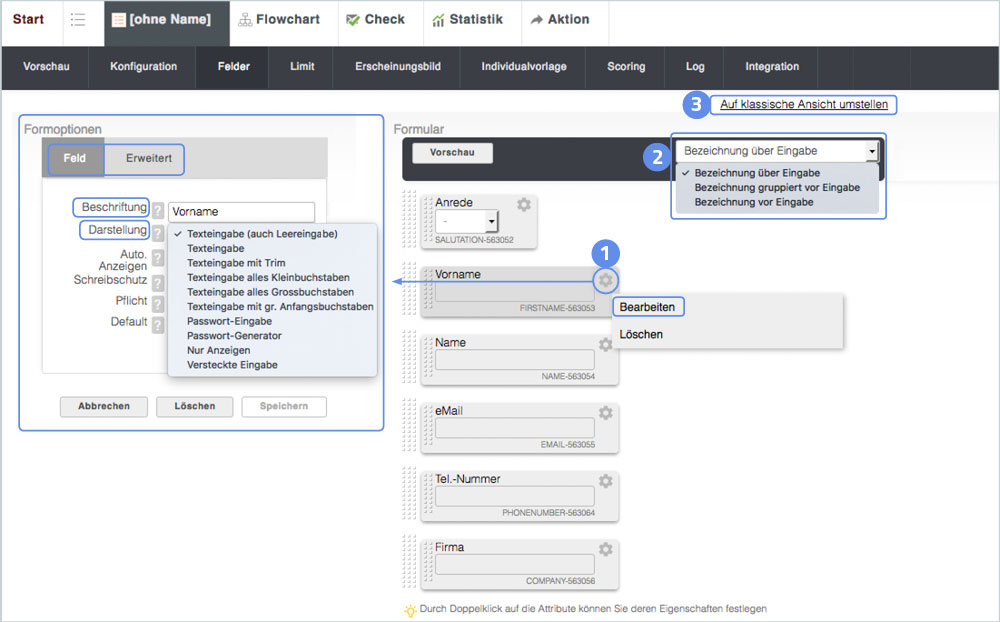Choose Bezeichnung vor Eingabe option
Screen dimensions: 1000x622
(753, 202)
